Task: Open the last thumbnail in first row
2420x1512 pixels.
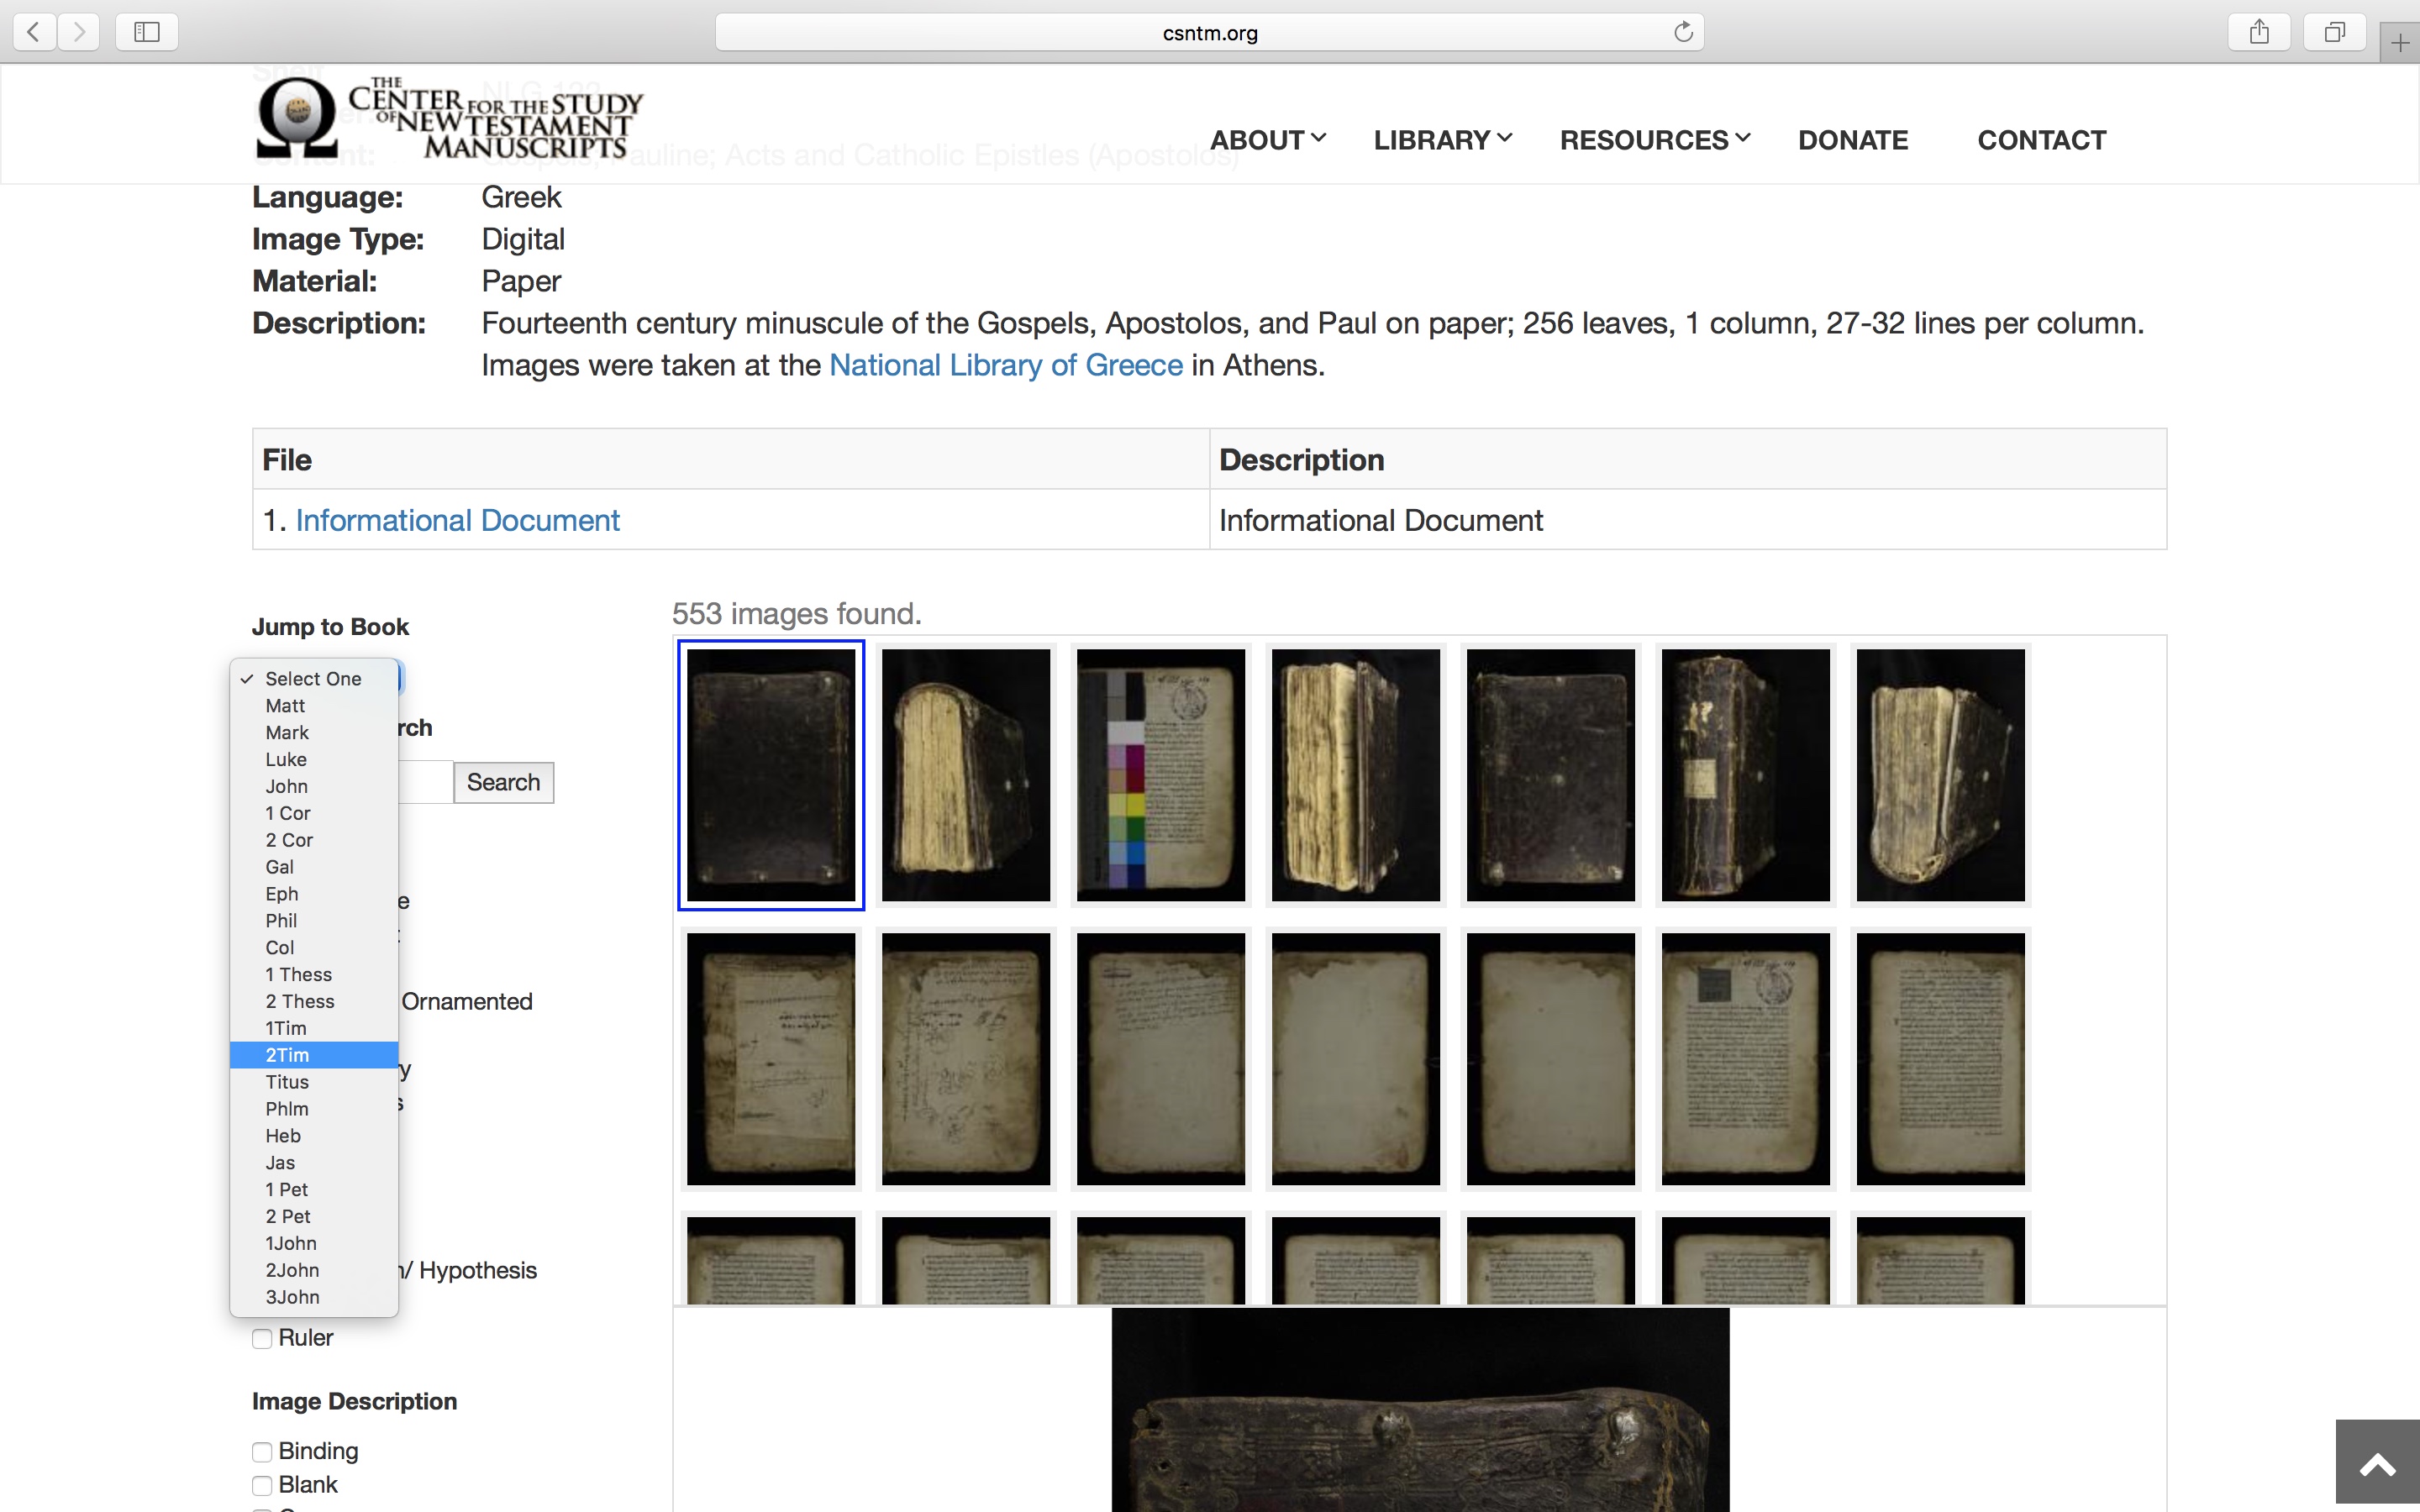Action: (x=1941, y=775)
